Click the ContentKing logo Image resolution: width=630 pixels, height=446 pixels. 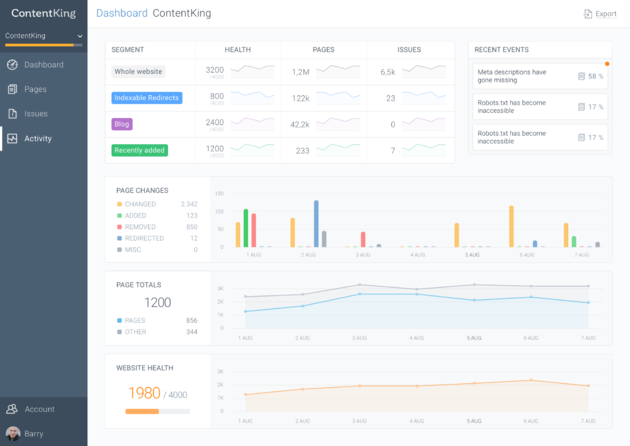click(x=43, y=13)
